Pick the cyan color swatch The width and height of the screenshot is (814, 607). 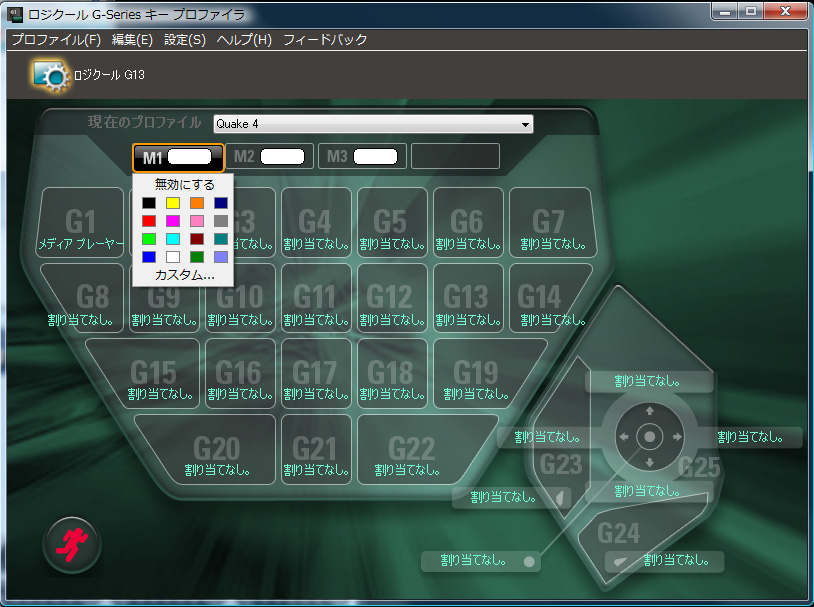pyautogui.click(x=172, y=239)
